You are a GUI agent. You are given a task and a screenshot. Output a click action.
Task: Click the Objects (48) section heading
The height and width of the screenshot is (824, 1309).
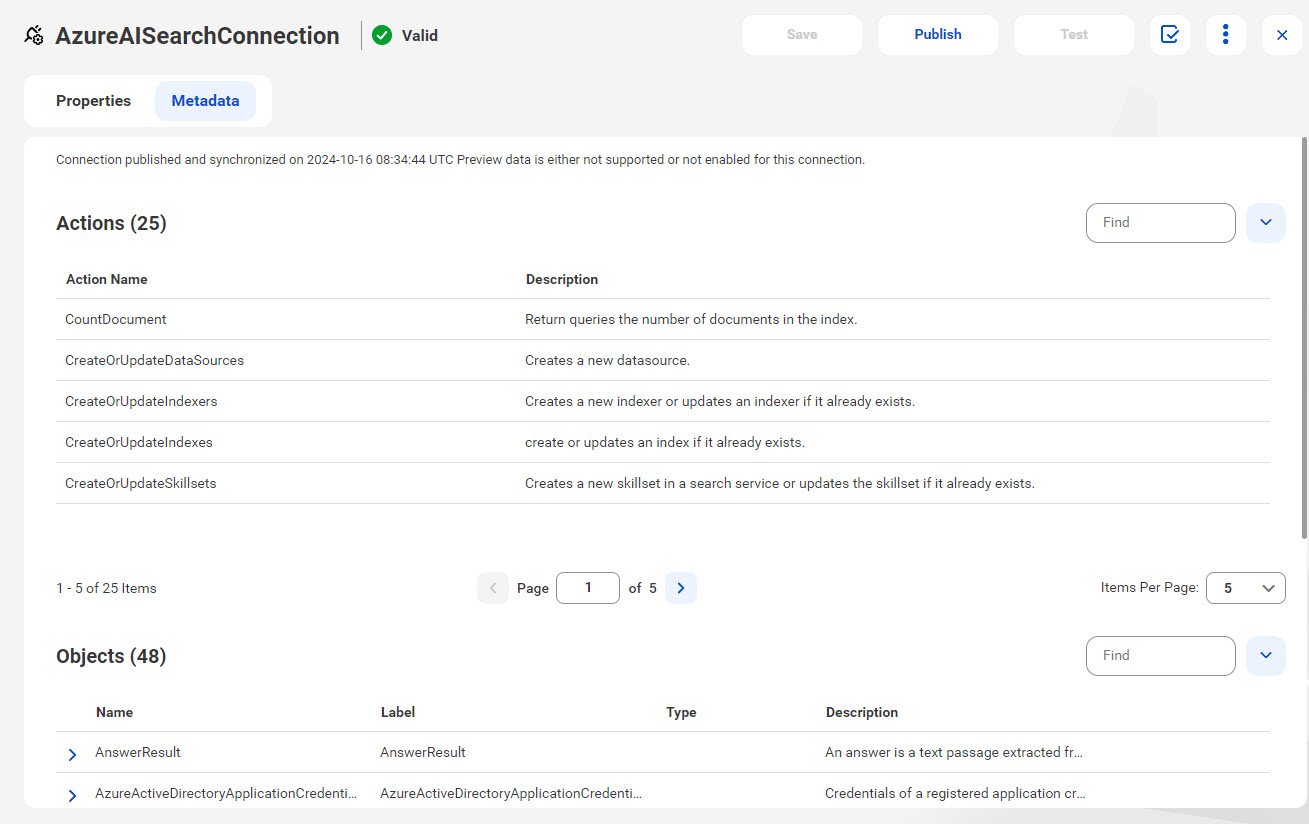(x=111, y=656)
